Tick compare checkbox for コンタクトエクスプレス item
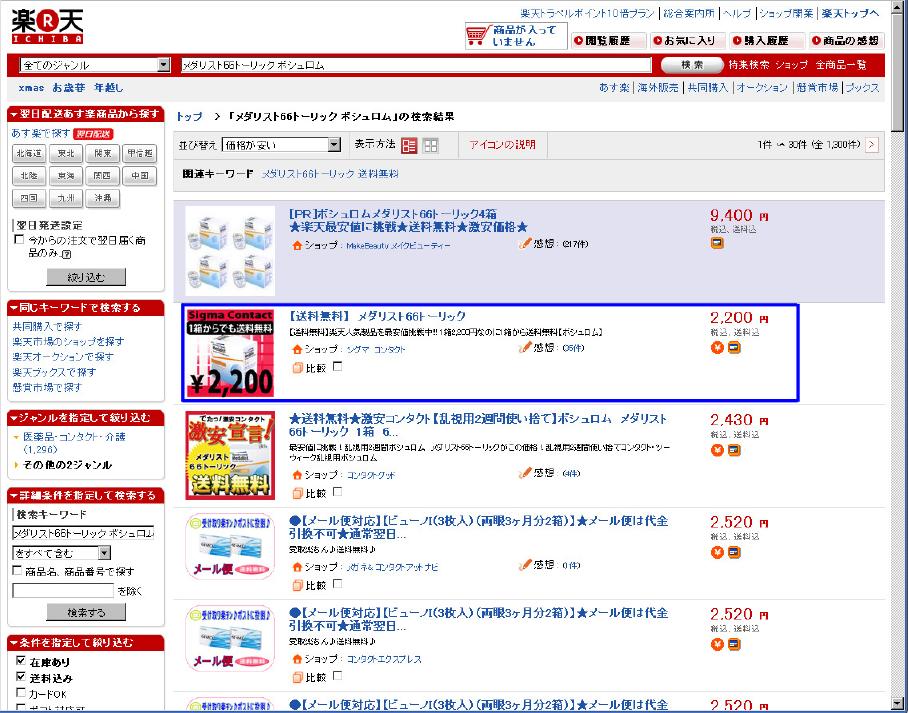This screenshot has width=908, height=713. [338, 675]
